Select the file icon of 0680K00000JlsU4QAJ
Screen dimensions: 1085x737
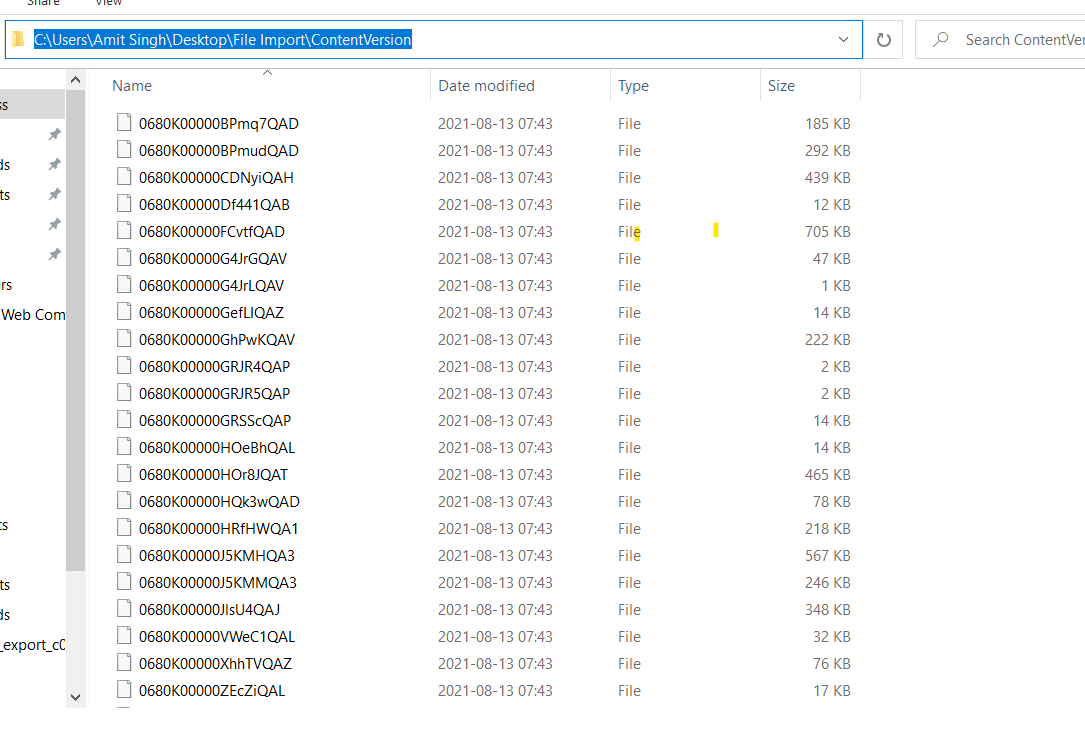coord(124,608)
